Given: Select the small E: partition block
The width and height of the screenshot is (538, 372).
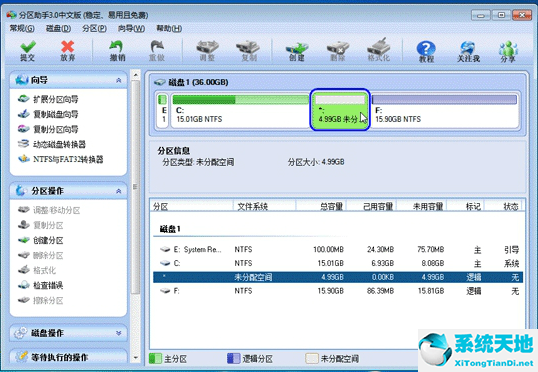Looking at the screenshot, I should pyautogui.click(x=163, y=111).
